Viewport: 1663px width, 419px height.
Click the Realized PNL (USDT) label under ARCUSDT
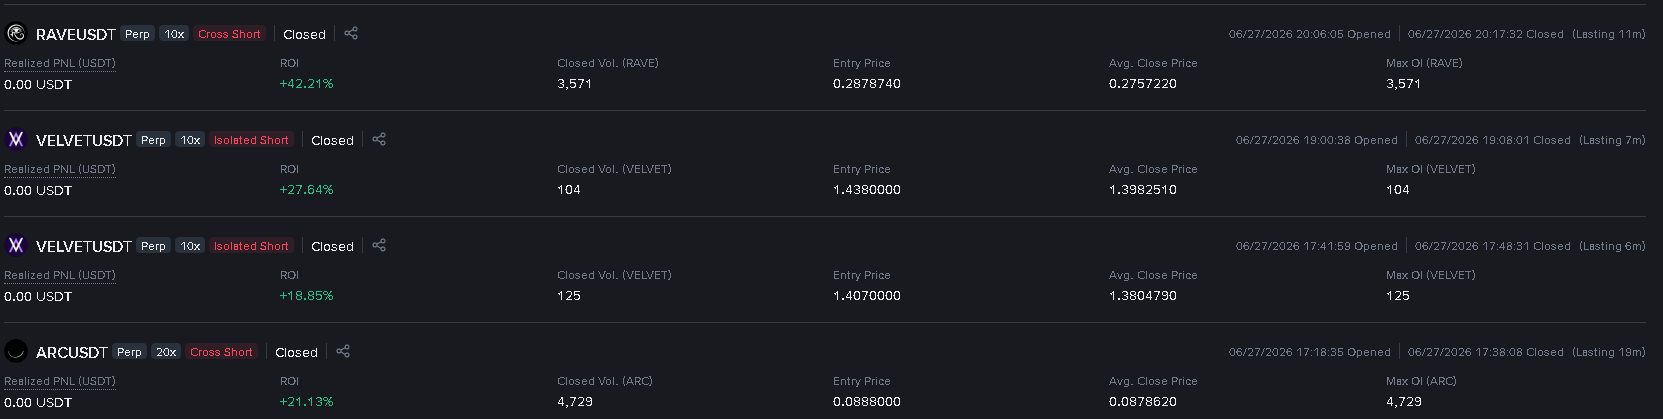(x=60, y=381)
